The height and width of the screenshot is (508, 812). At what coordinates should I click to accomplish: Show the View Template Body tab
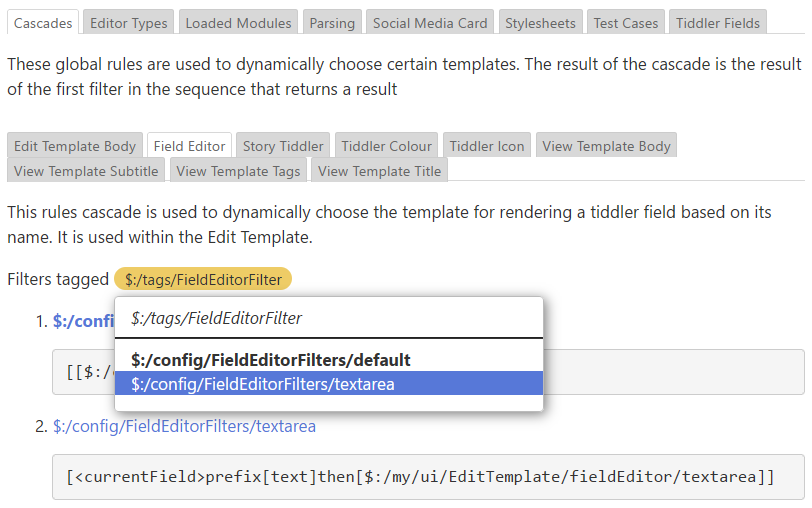coord(606,146)
